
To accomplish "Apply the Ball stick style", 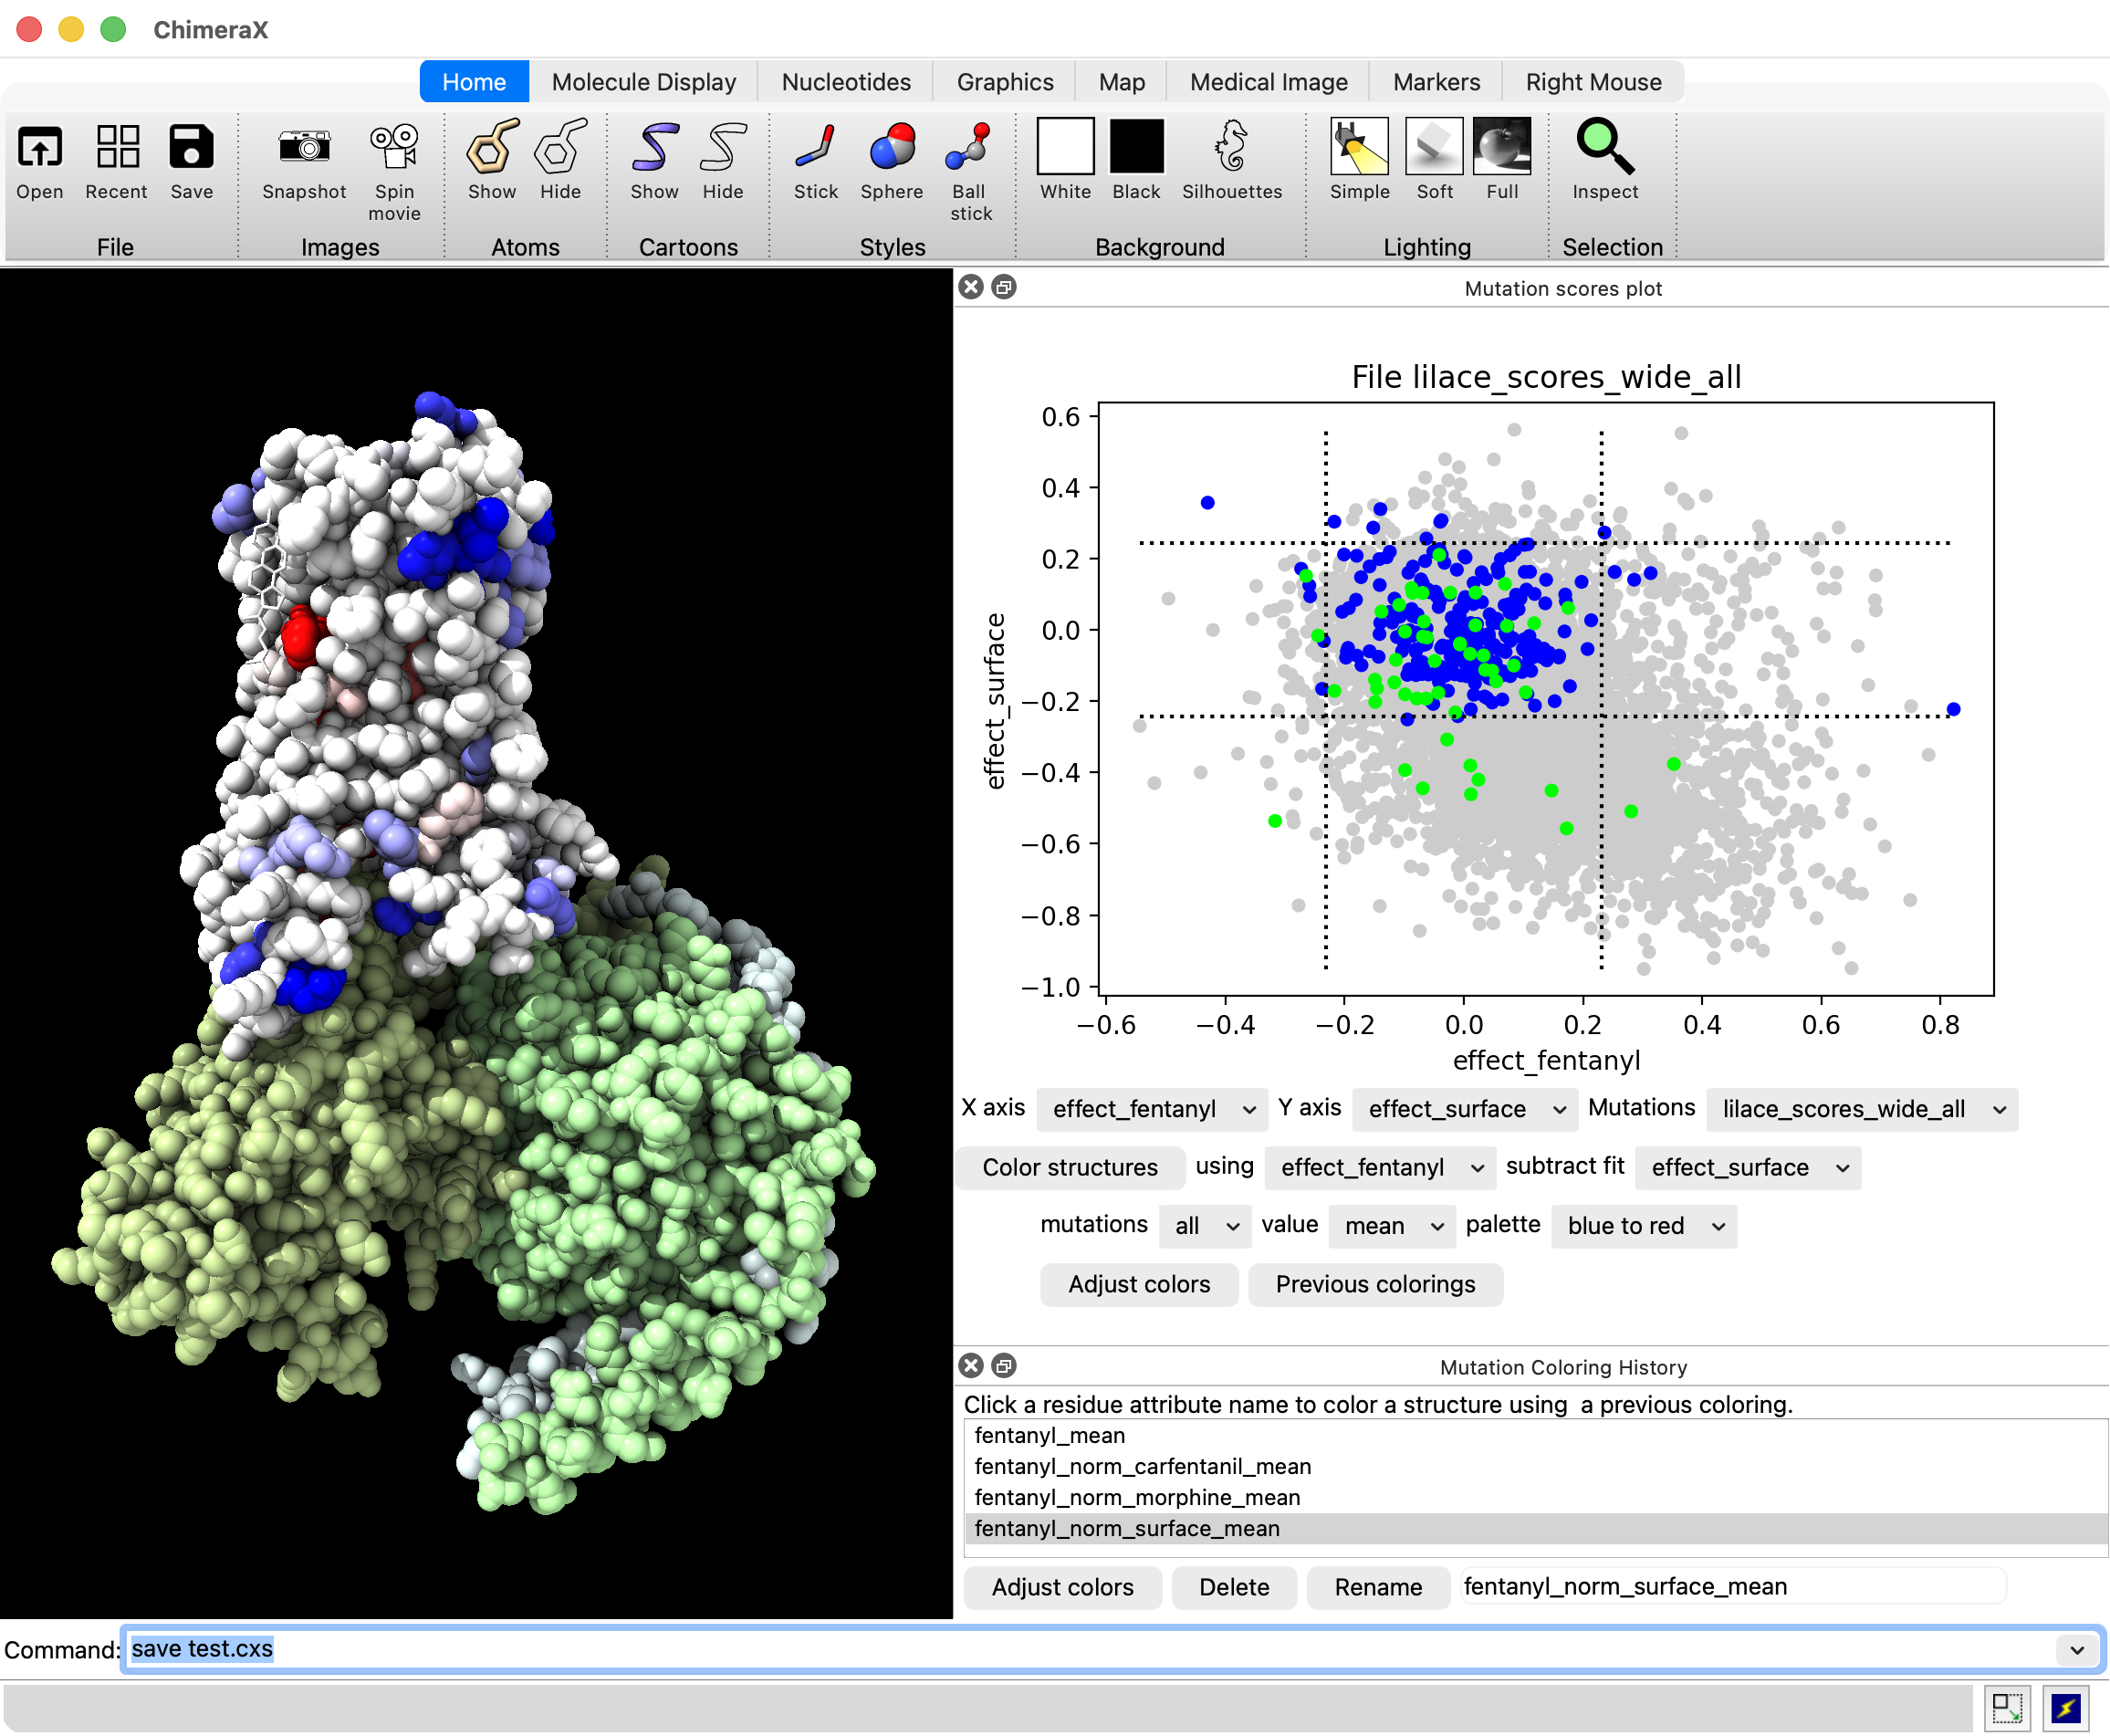I will click(x=969, y=148).
